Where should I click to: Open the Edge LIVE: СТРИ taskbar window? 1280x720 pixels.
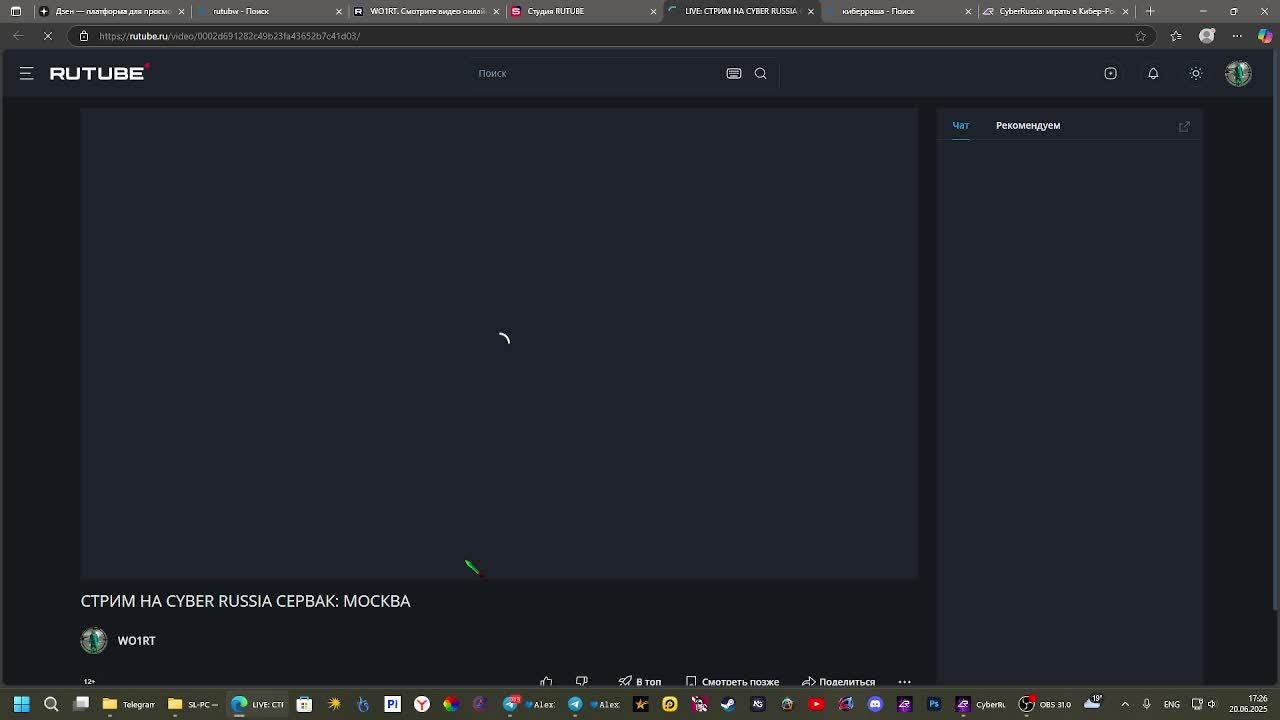click(x=258, y=704)
